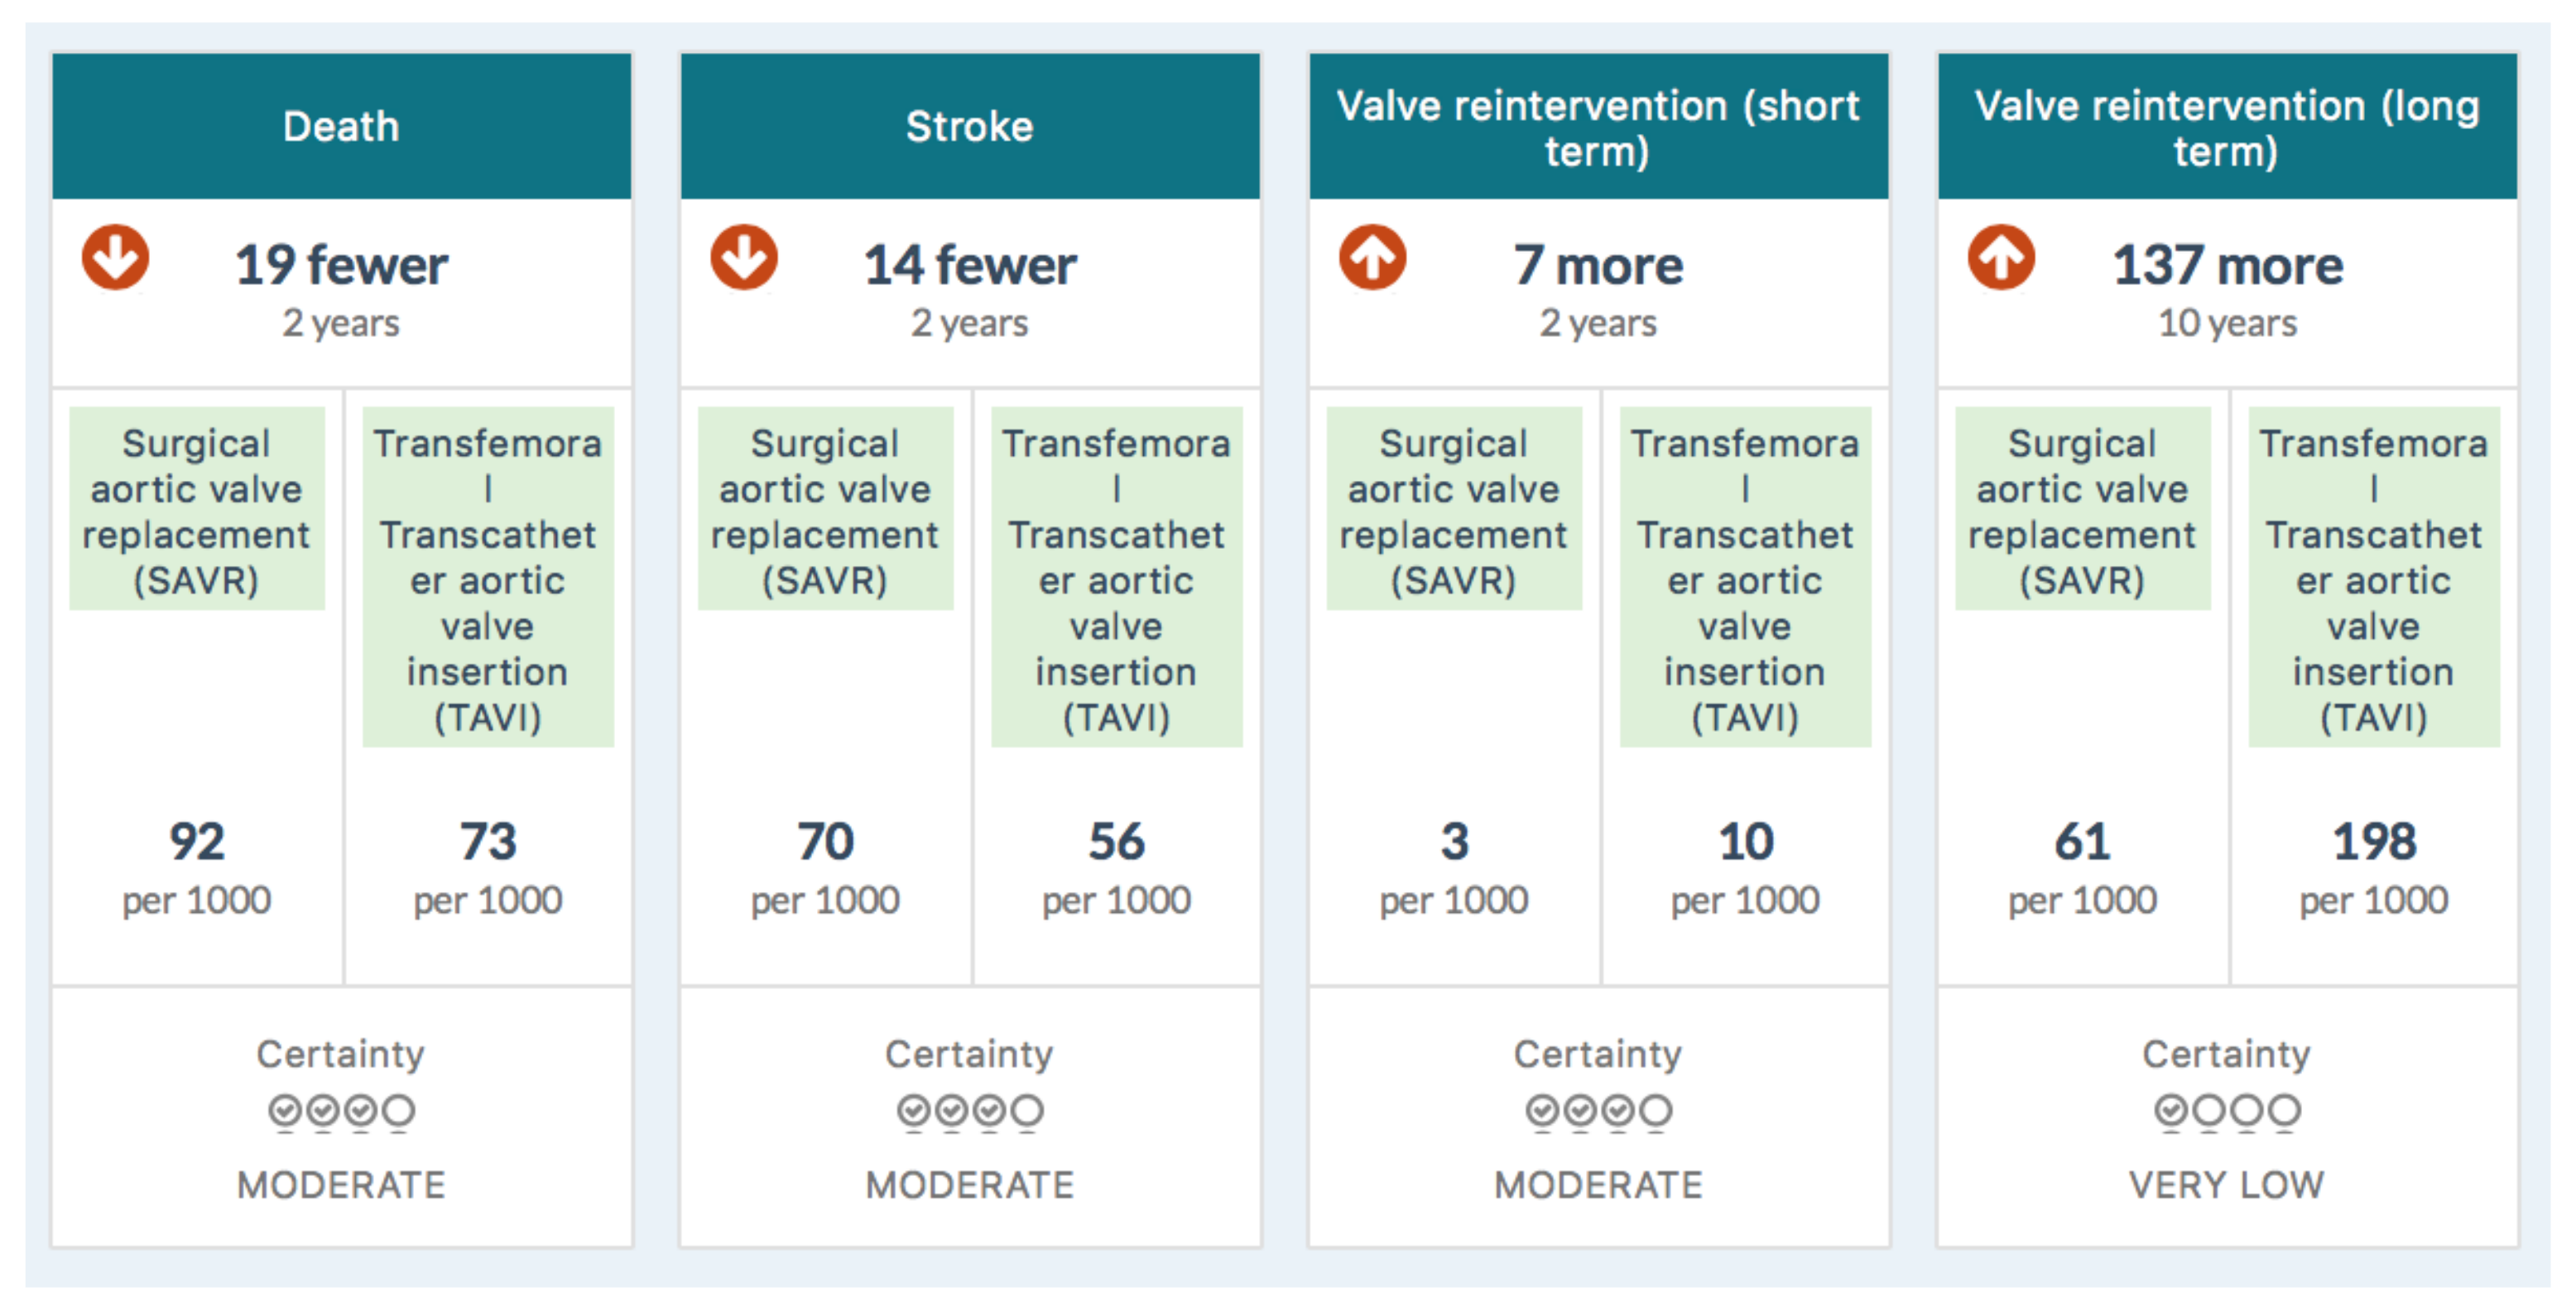Click TAVI green label in Stroke card
The height and width of the screenshot is (1311, 2576).
point(1116,578)
